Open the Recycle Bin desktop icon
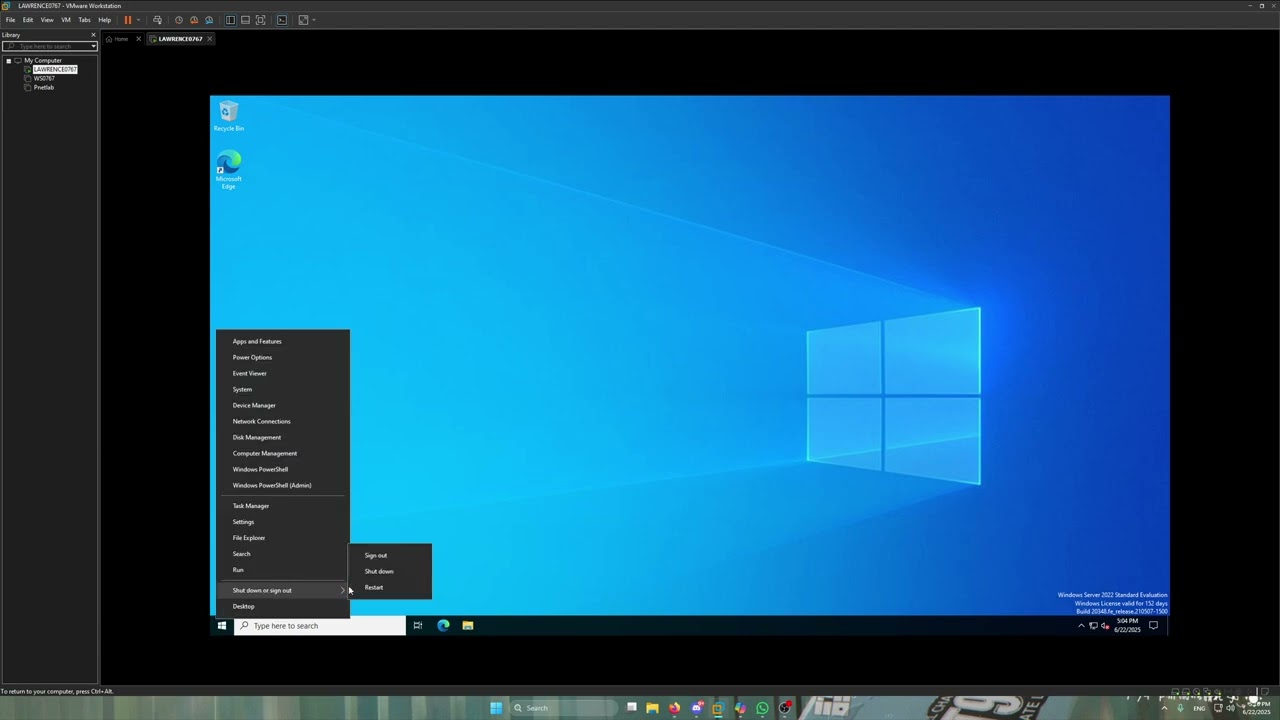This screenshot has height=720, width=1280. click(229, 116)
